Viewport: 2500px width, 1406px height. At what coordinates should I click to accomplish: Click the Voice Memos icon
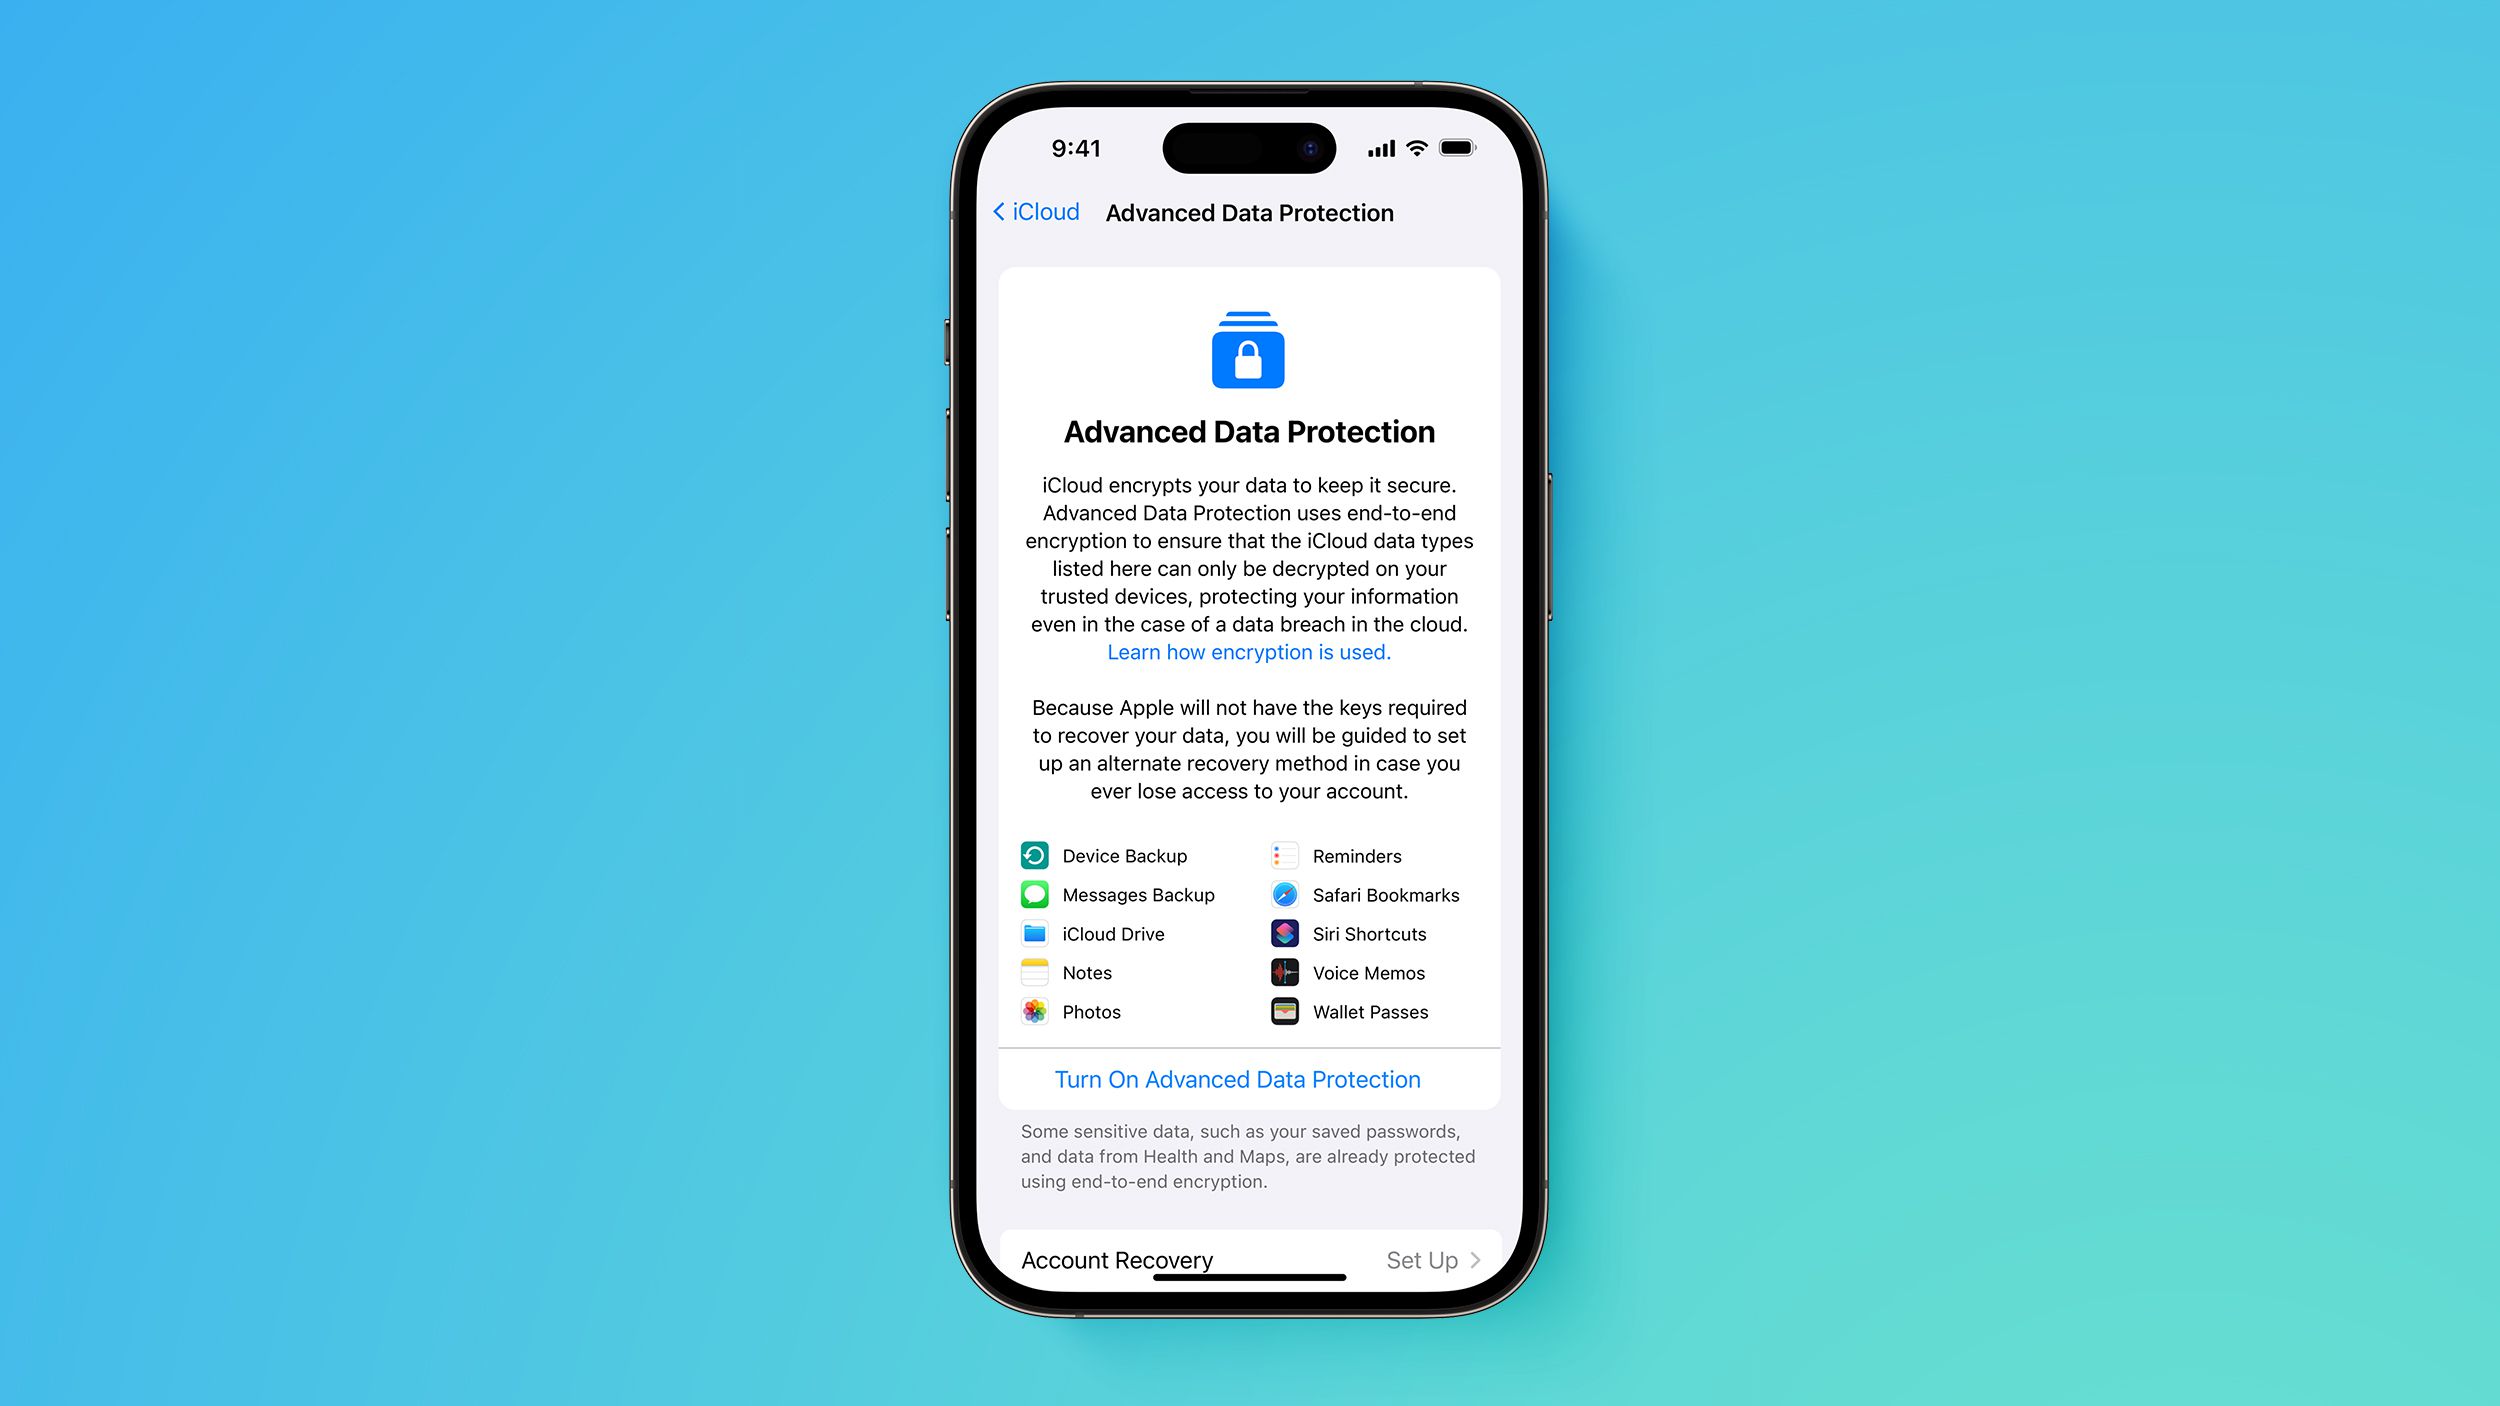tap(1286, 972)
